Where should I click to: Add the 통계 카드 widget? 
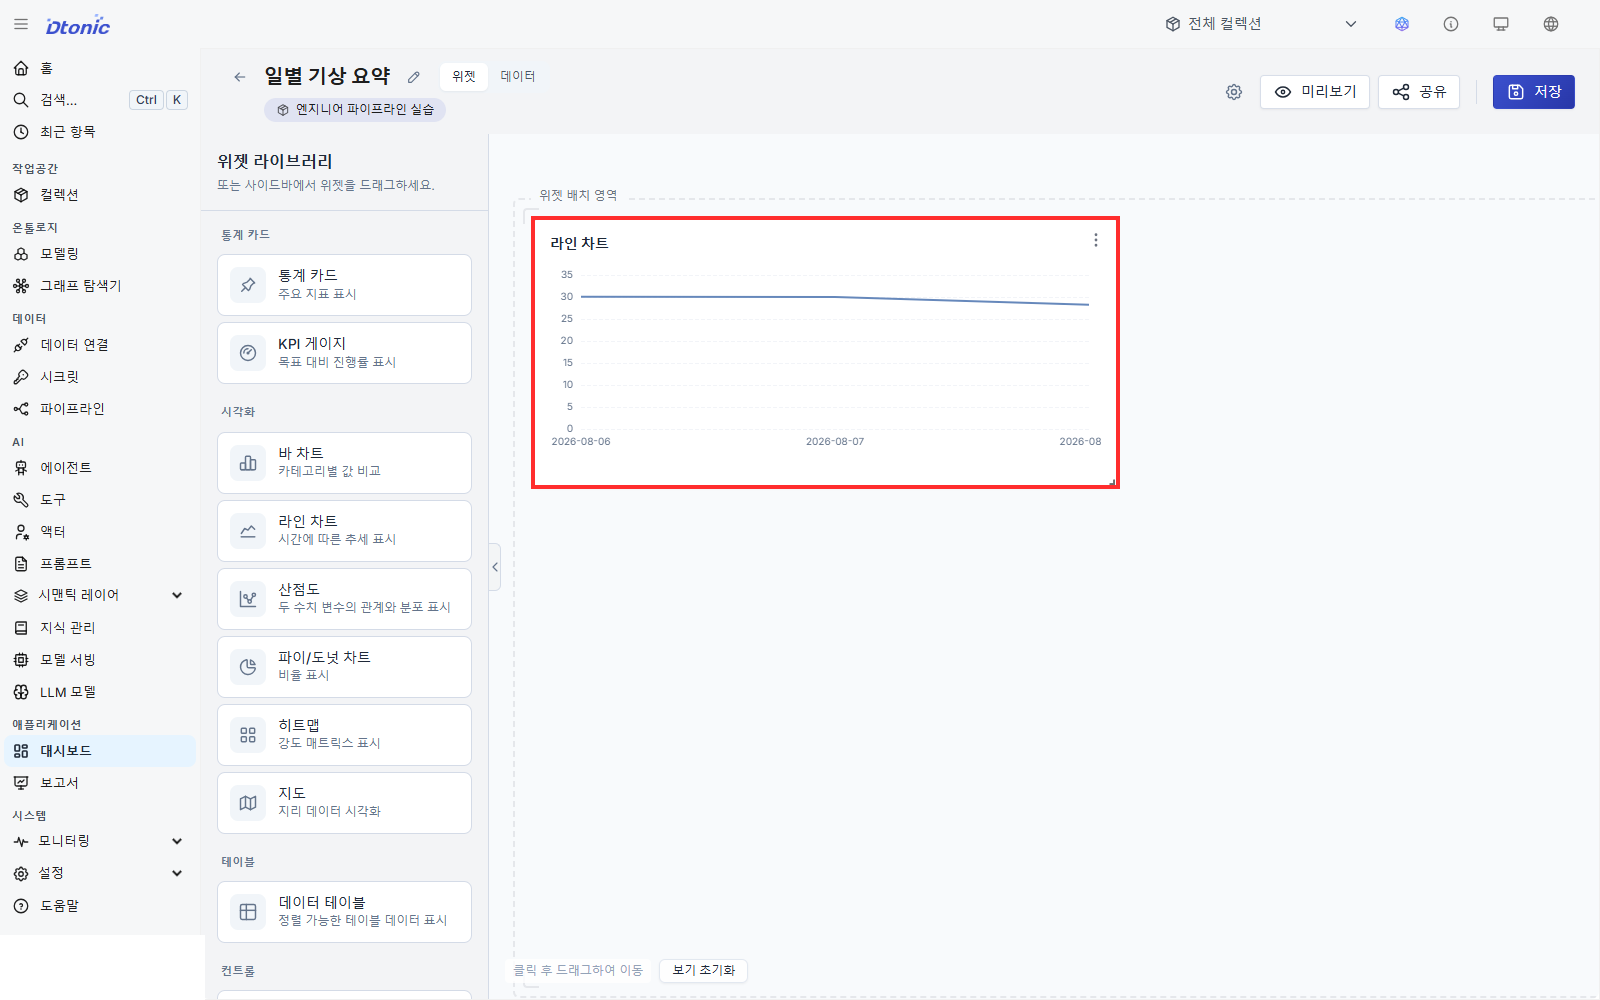click(344, 285)
